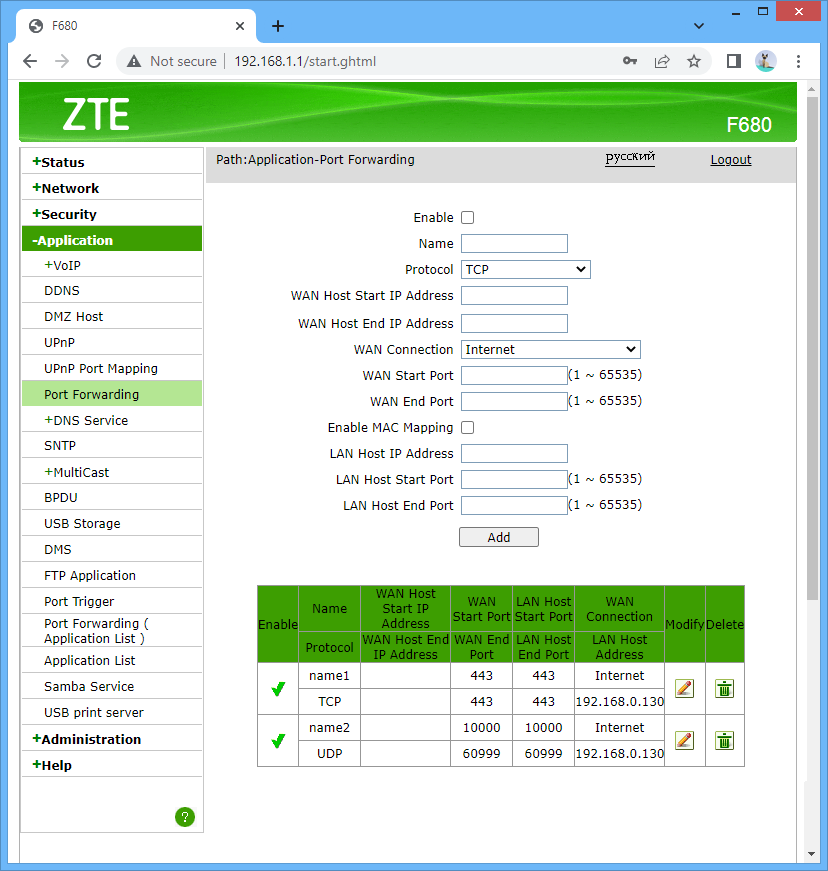Click the share page icon
Viewport: 828px width, 871px height.
(661, 61)
